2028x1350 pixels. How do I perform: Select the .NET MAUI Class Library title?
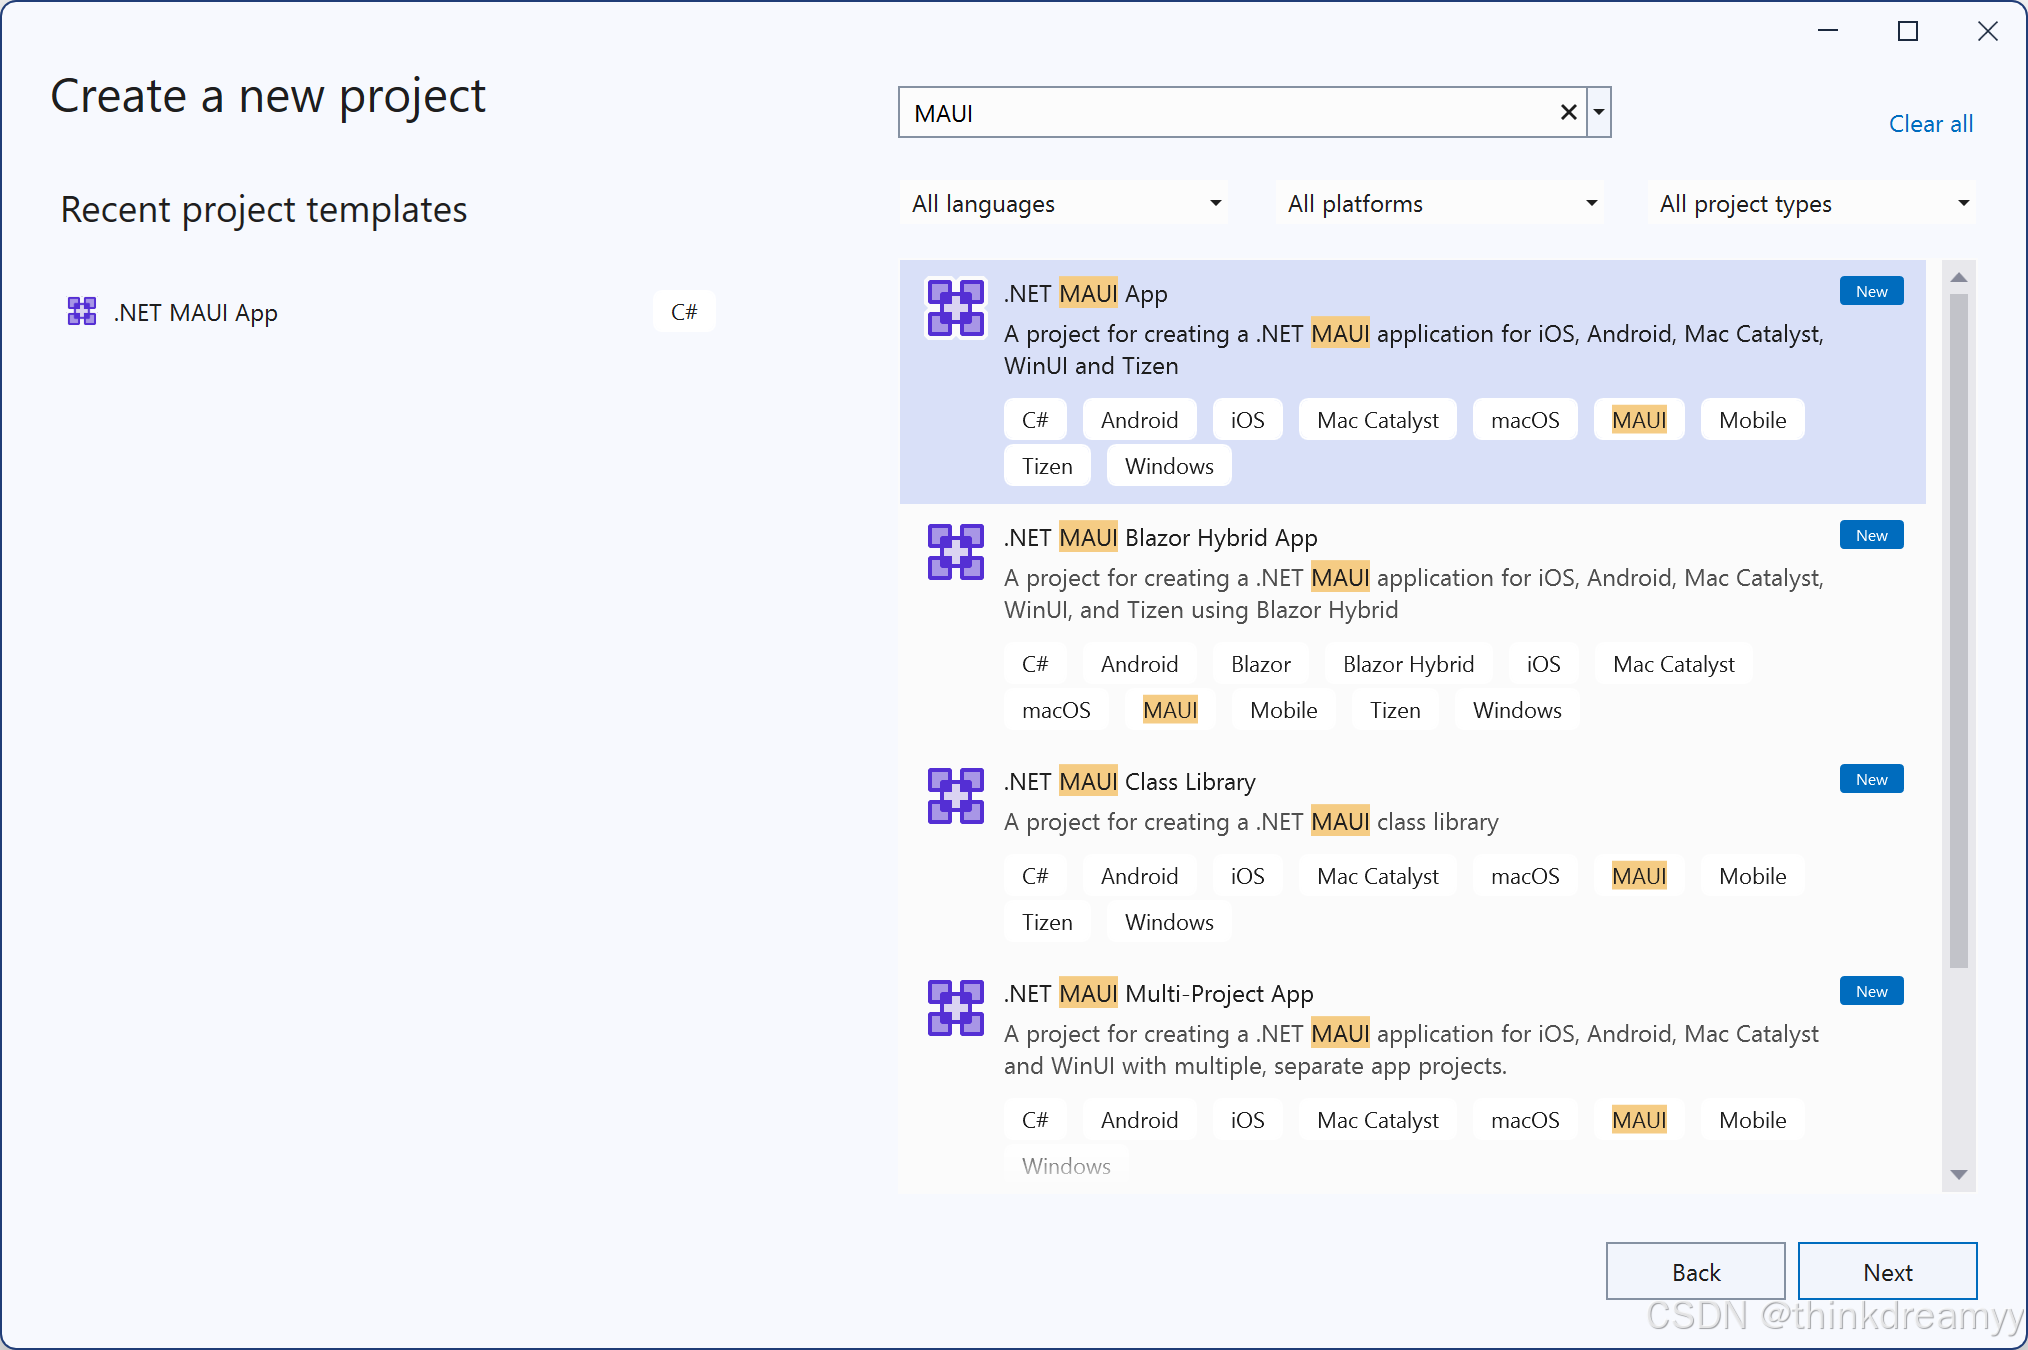click(1130, 782)
